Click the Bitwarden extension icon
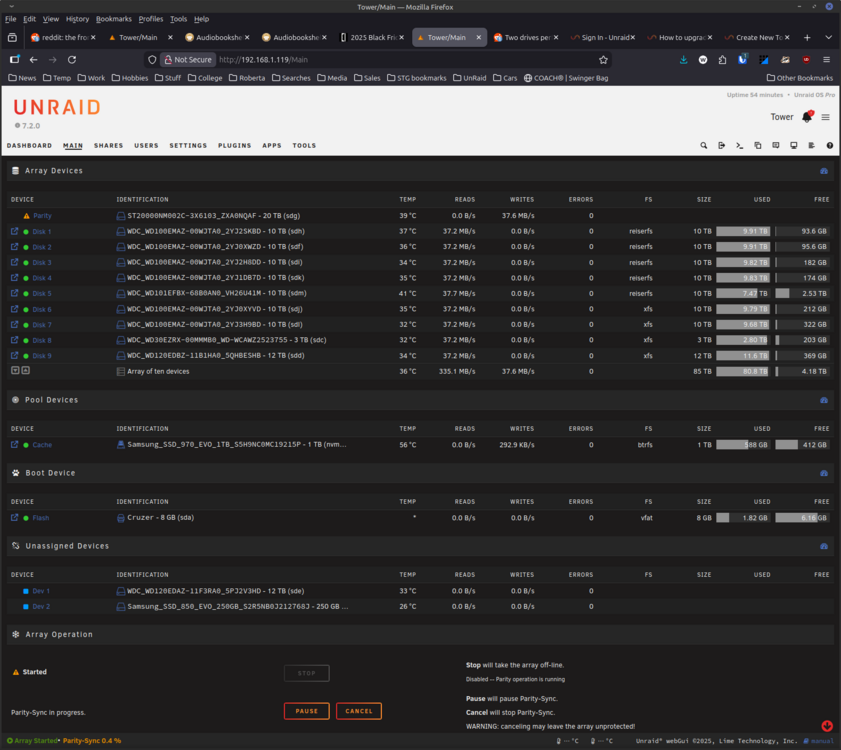Viewport: 841px width, 750px height. [x=742, y=60]
